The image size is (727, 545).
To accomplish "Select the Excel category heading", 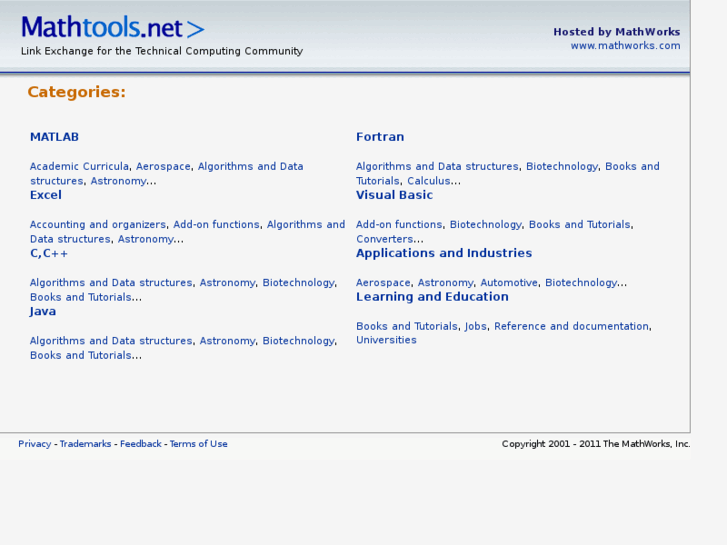I will click(46, 195).
